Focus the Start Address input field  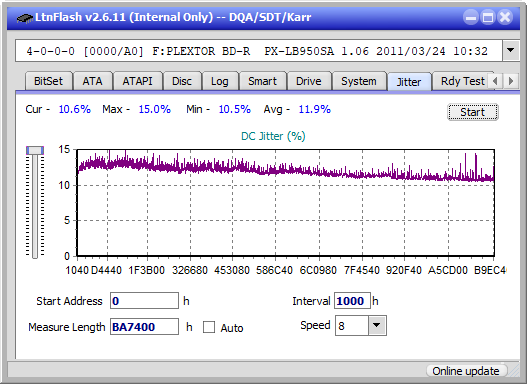pos(144,301)
